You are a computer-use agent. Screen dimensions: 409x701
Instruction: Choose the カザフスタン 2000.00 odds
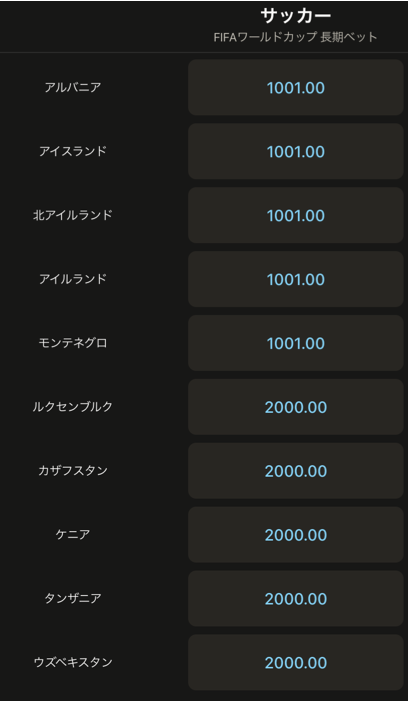[x=295, y=471]
